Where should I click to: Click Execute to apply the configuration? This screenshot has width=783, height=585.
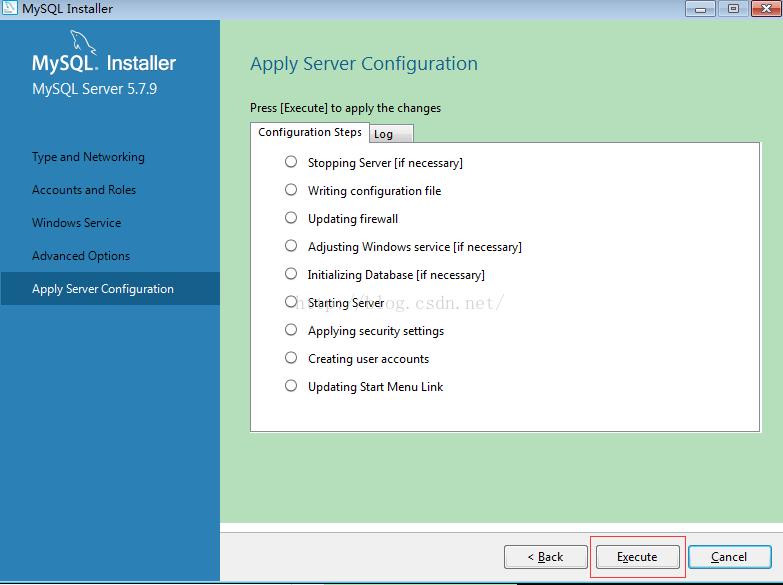(x=637, y=557)
